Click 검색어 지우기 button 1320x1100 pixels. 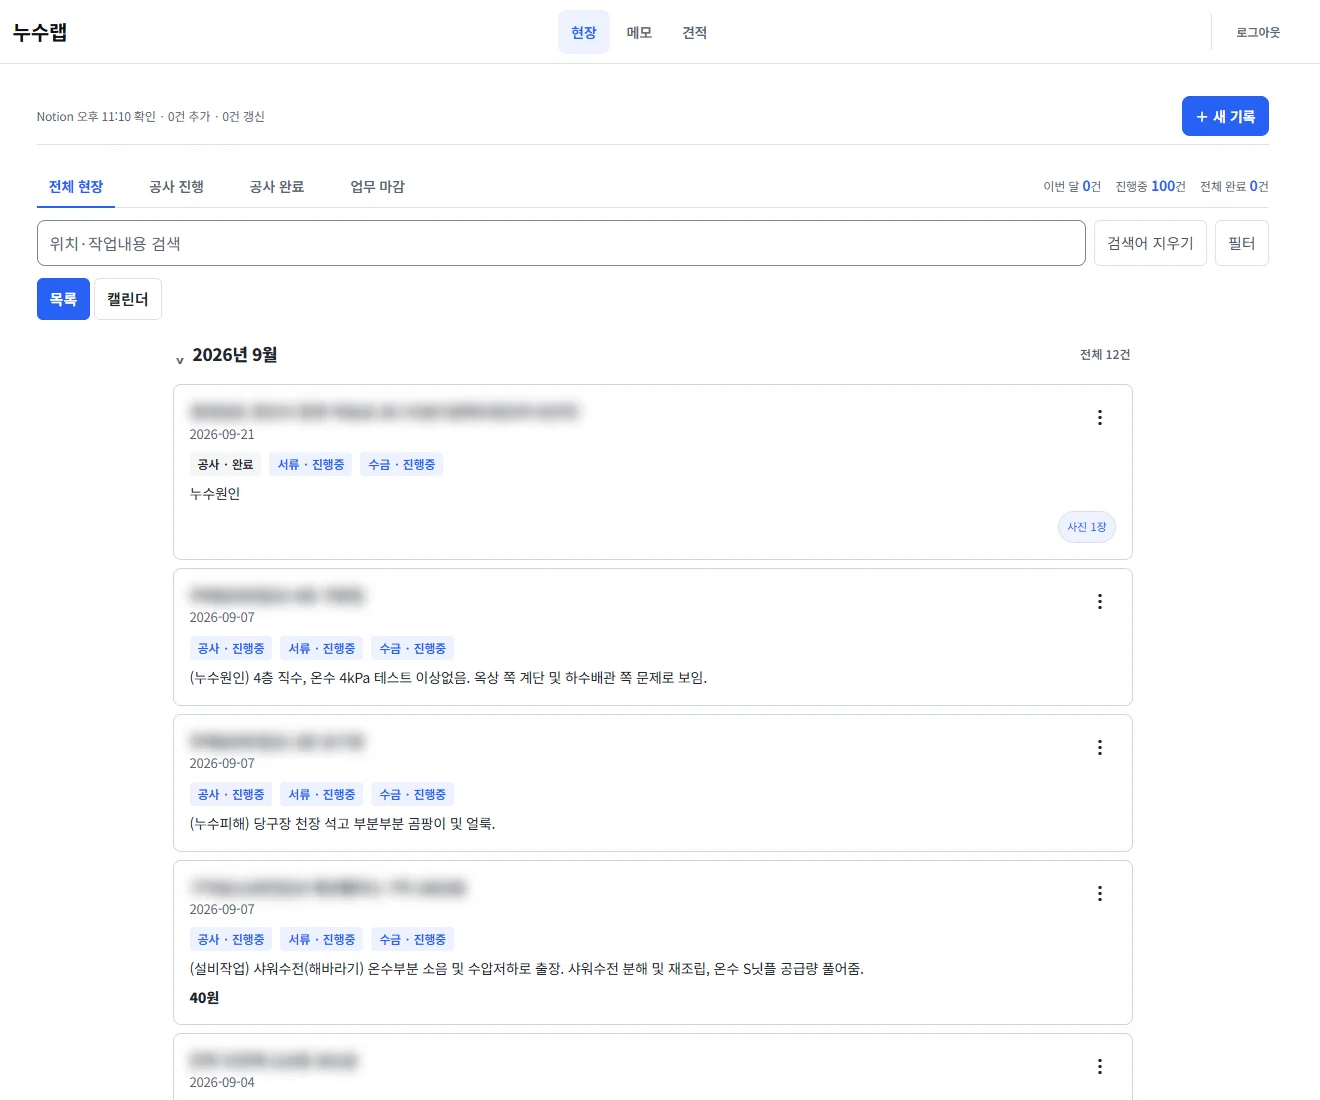coord(1150,243)
